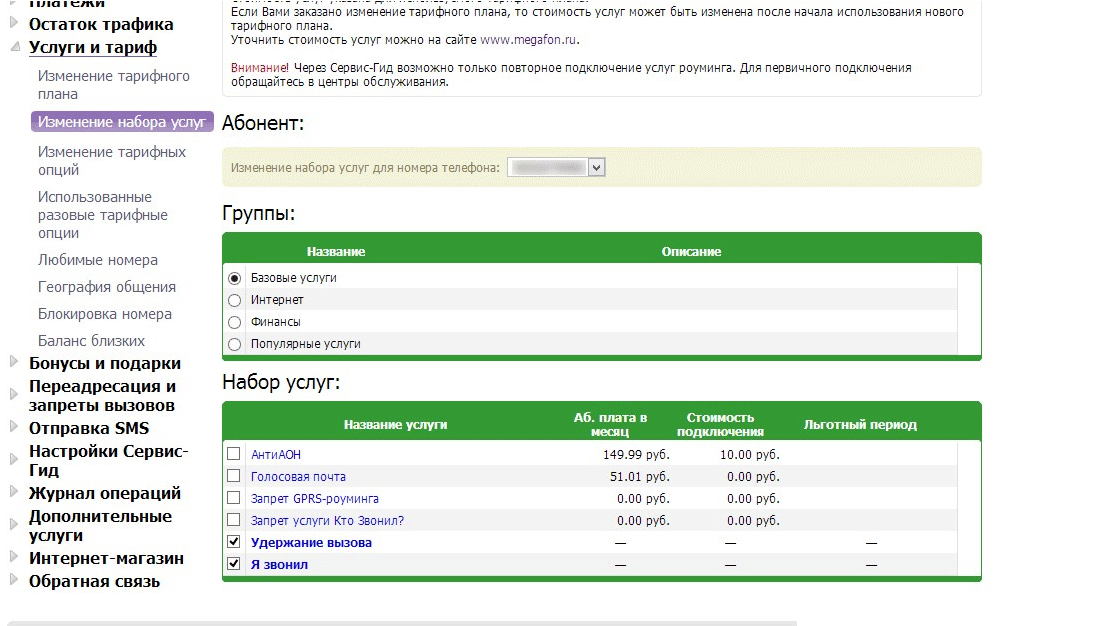Screen dimensions: 1097x626
Task: Open the phone number dropdown
Action: click(556, 167)
